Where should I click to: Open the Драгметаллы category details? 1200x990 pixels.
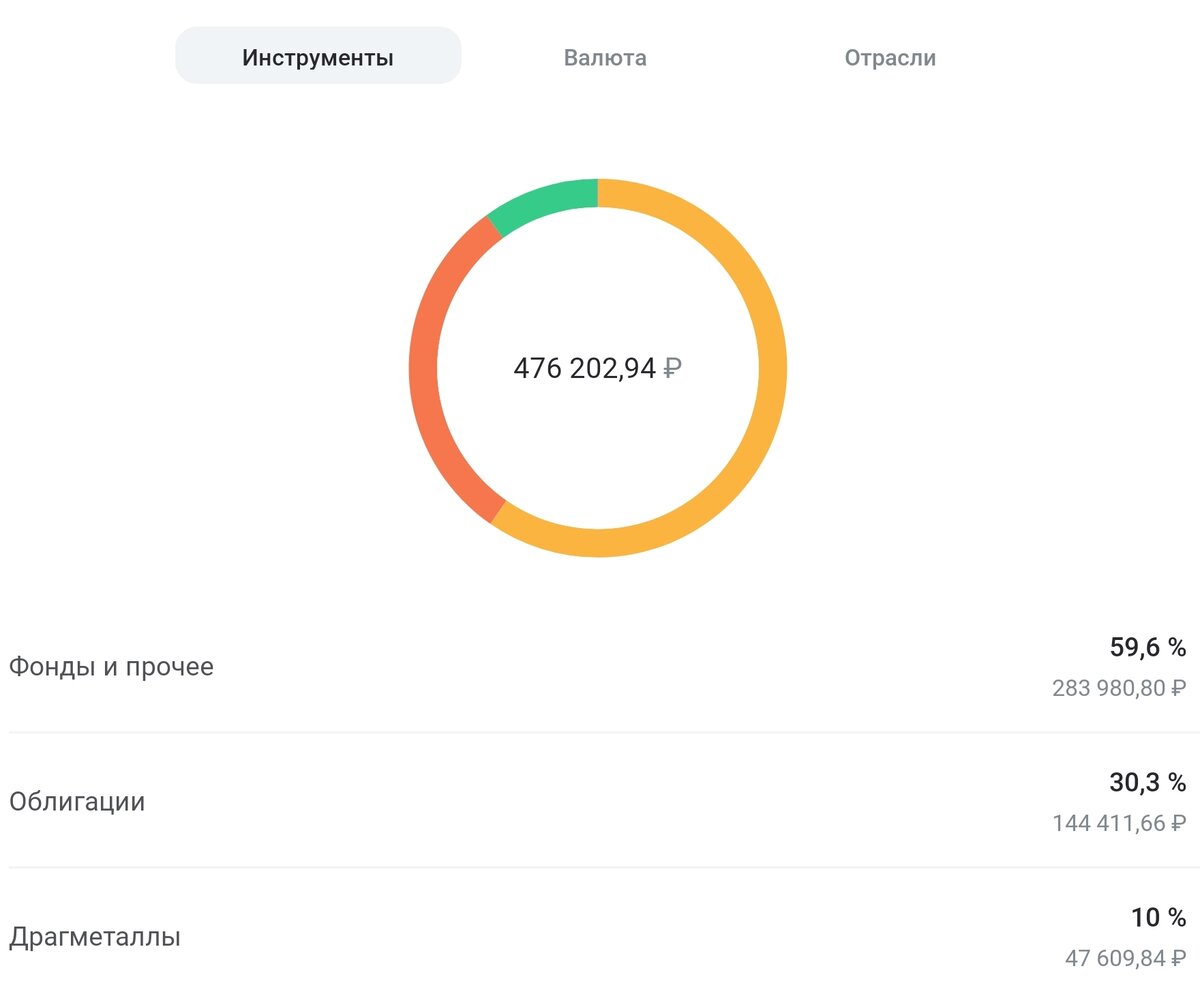(94, 937)
